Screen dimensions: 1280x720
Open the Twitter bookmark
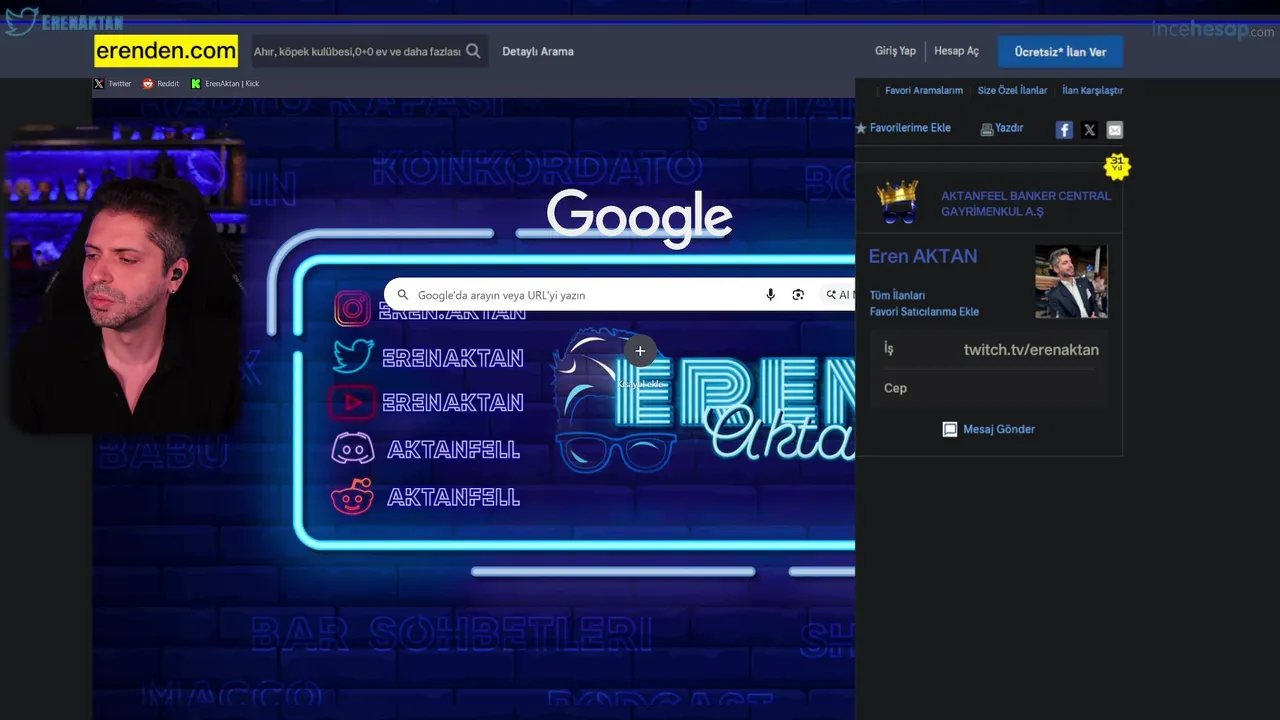[113, 84]
